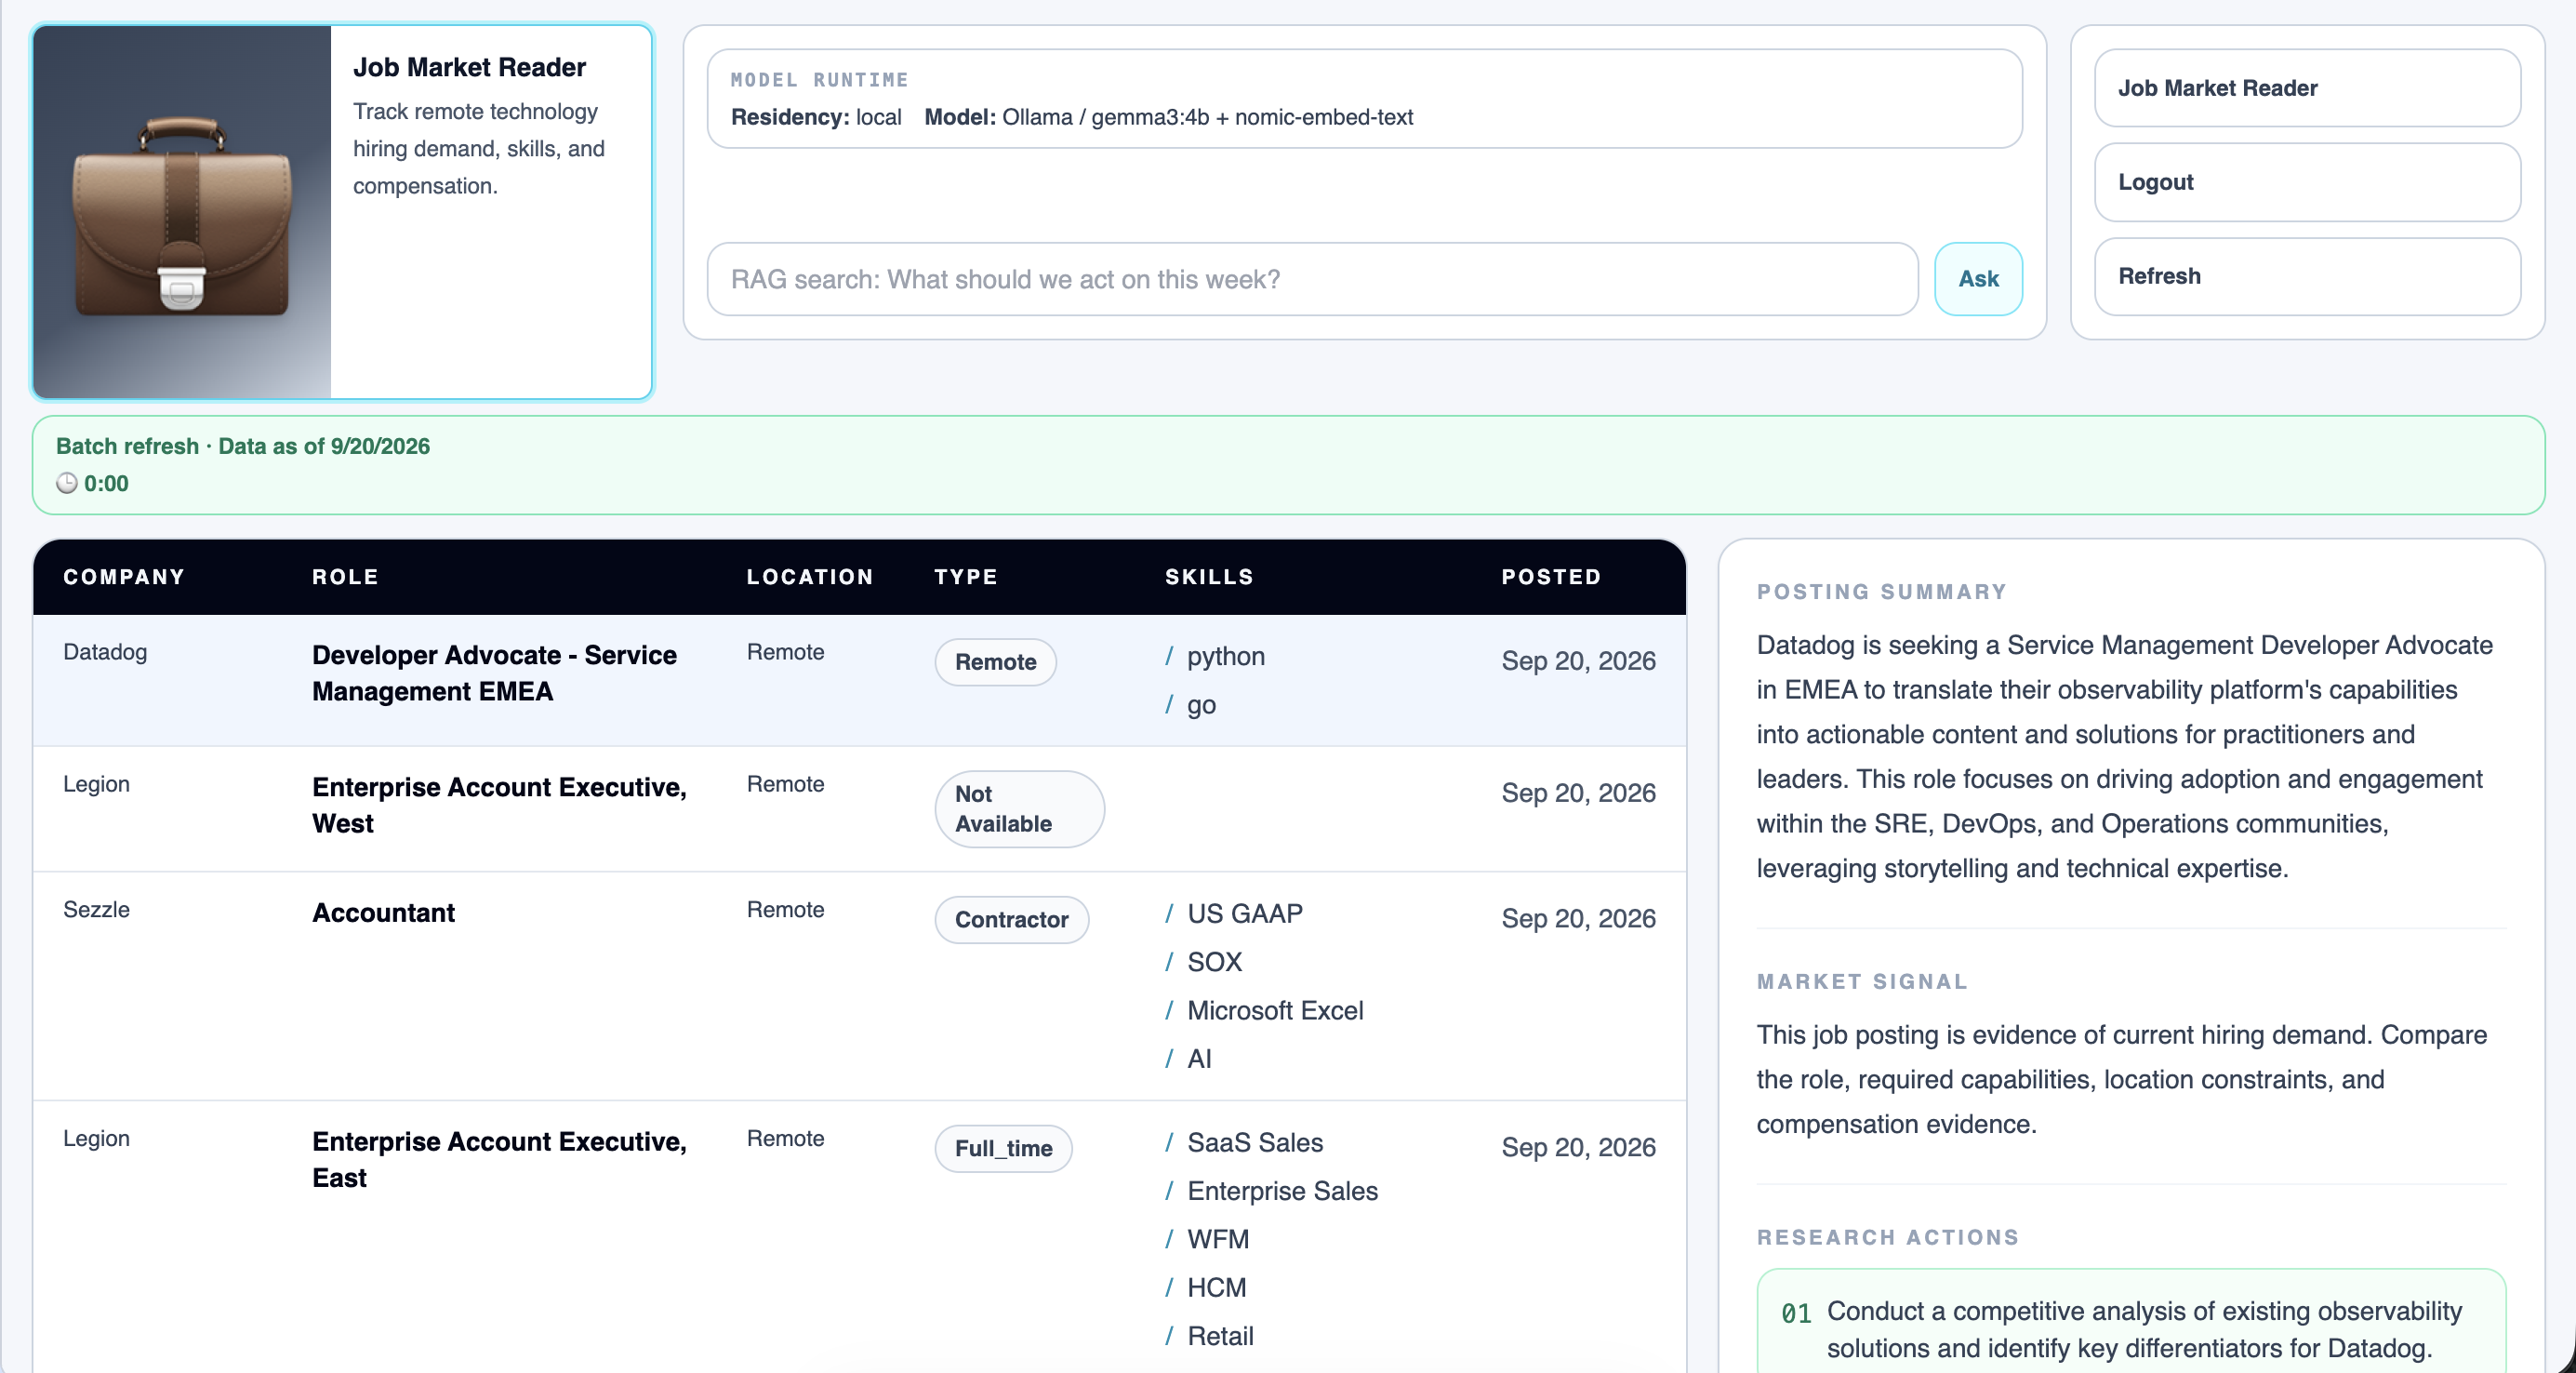Click the SaaS Sales skill entry

pos(1244,1142)
